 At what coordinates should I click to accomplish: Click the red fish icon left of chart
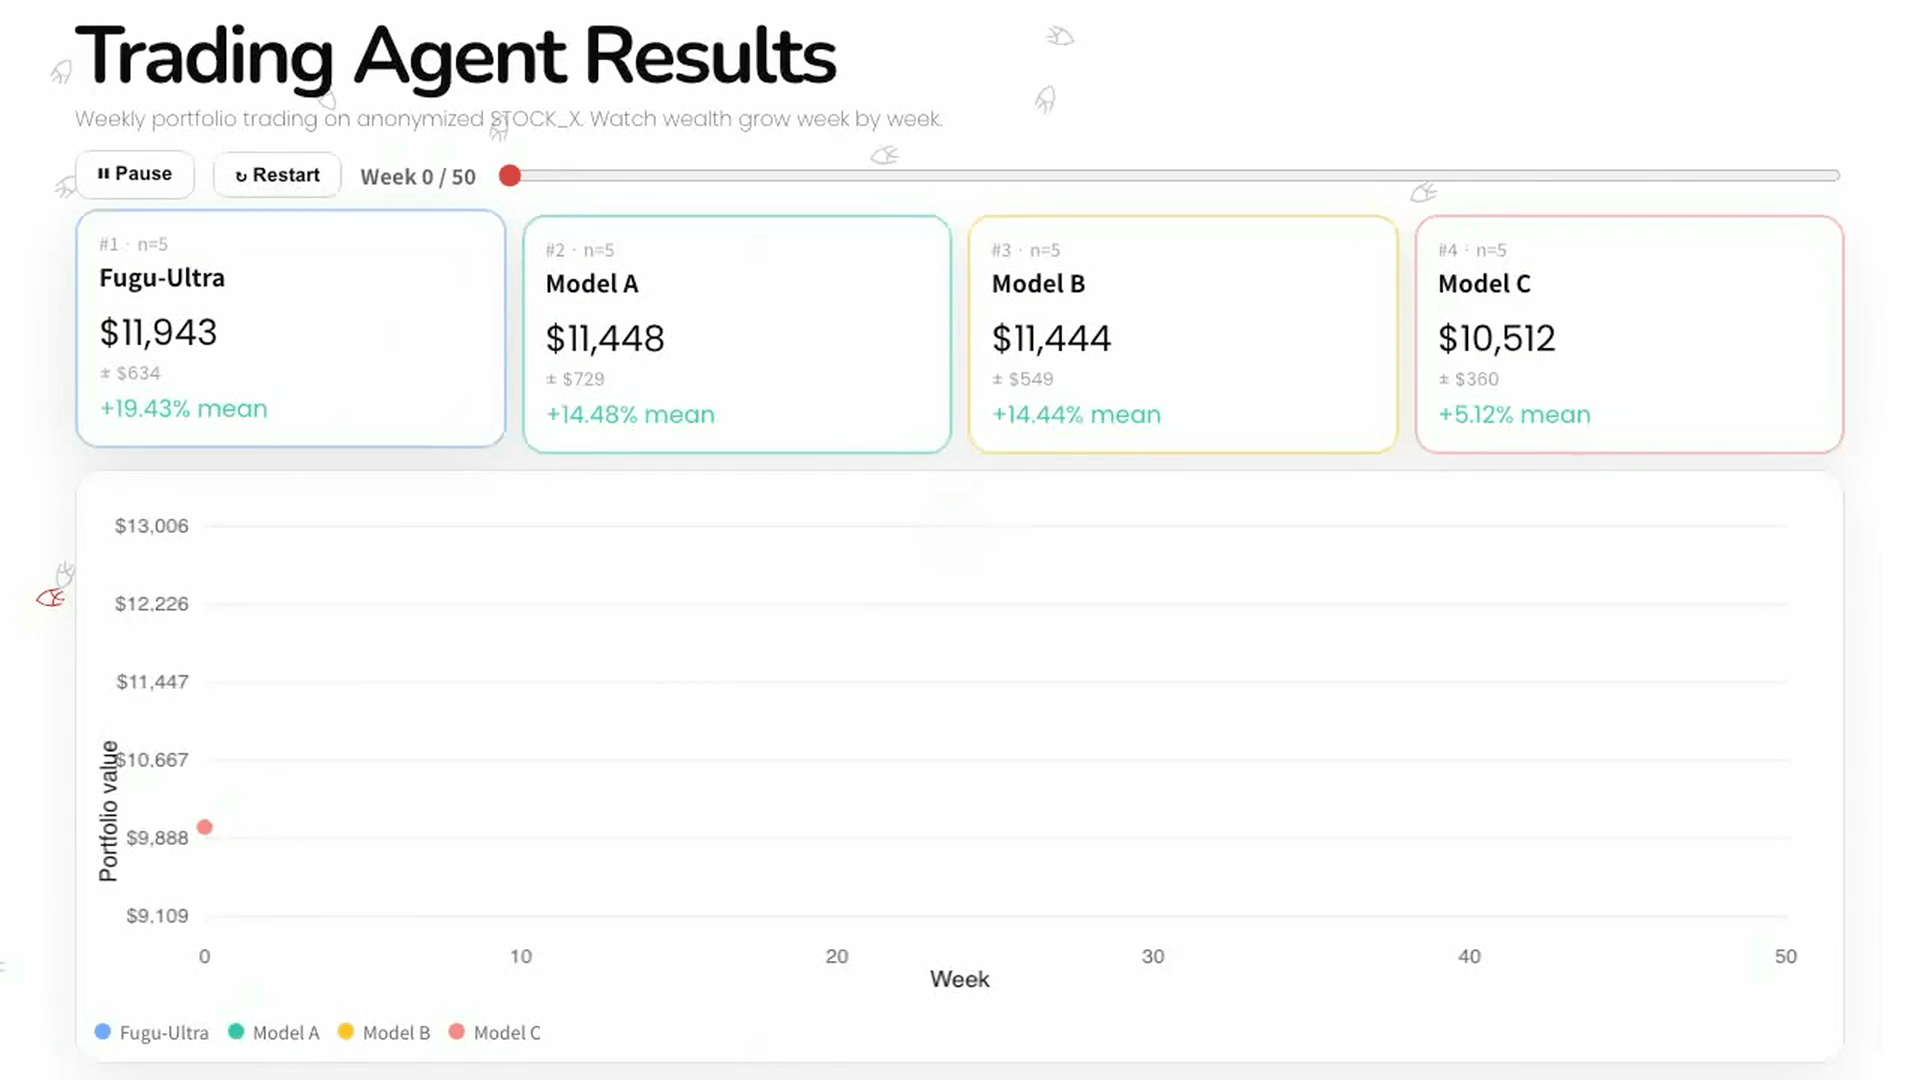click(51, 598)
